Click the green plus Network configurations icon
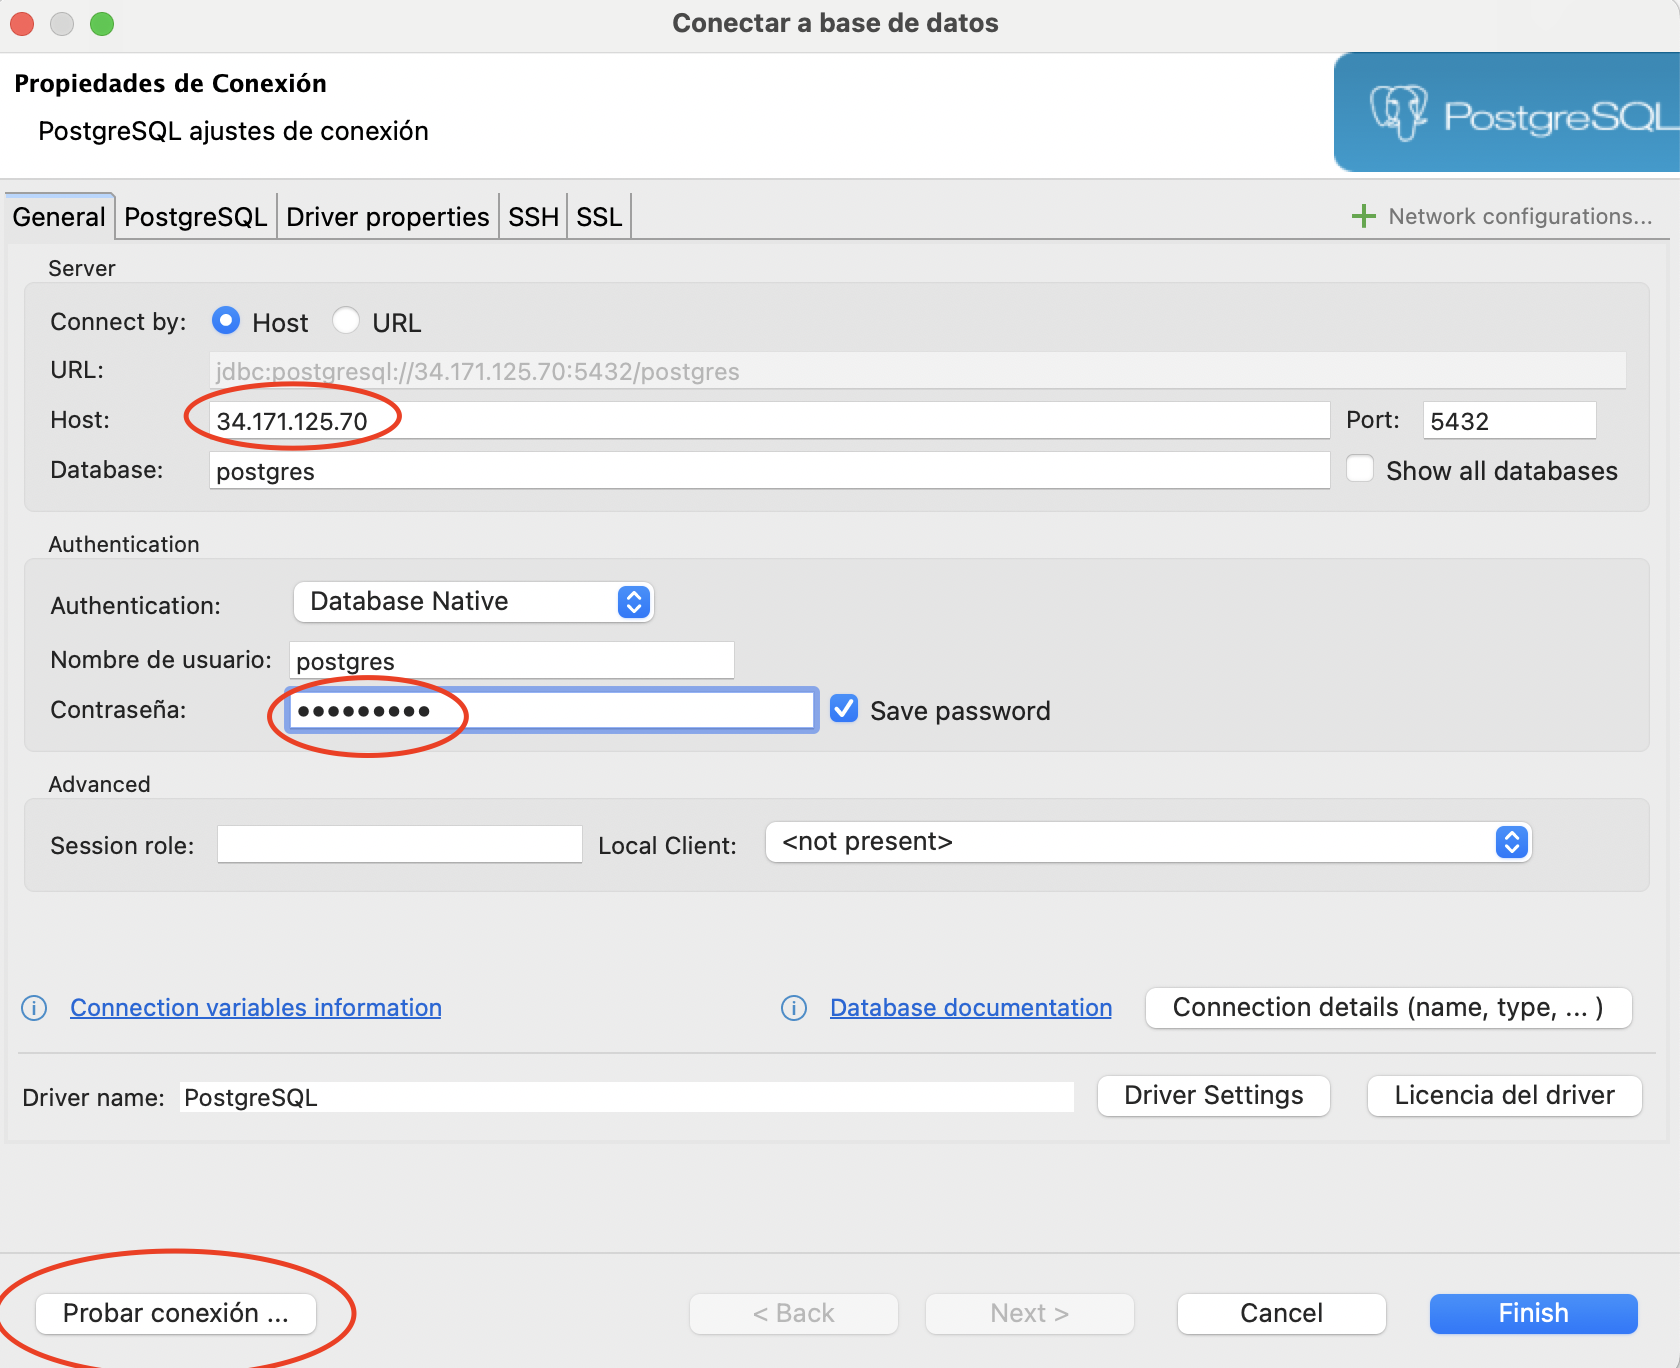Viewport: 1680px width, 1368px height. (x=1363, y=216)
